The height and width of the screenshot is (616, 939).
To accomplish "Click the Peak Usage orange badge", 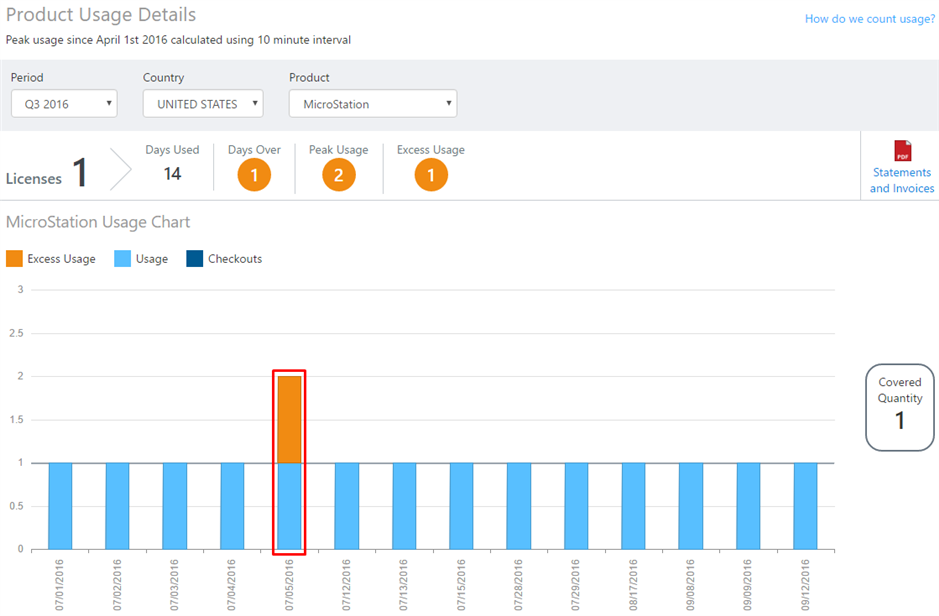I will click(338, 175).
